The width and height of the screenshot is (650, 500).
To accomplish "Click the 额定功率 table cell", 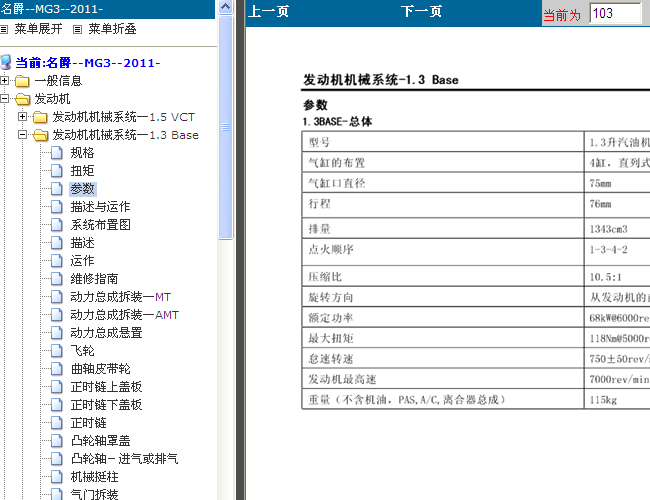I will [443, 318].
